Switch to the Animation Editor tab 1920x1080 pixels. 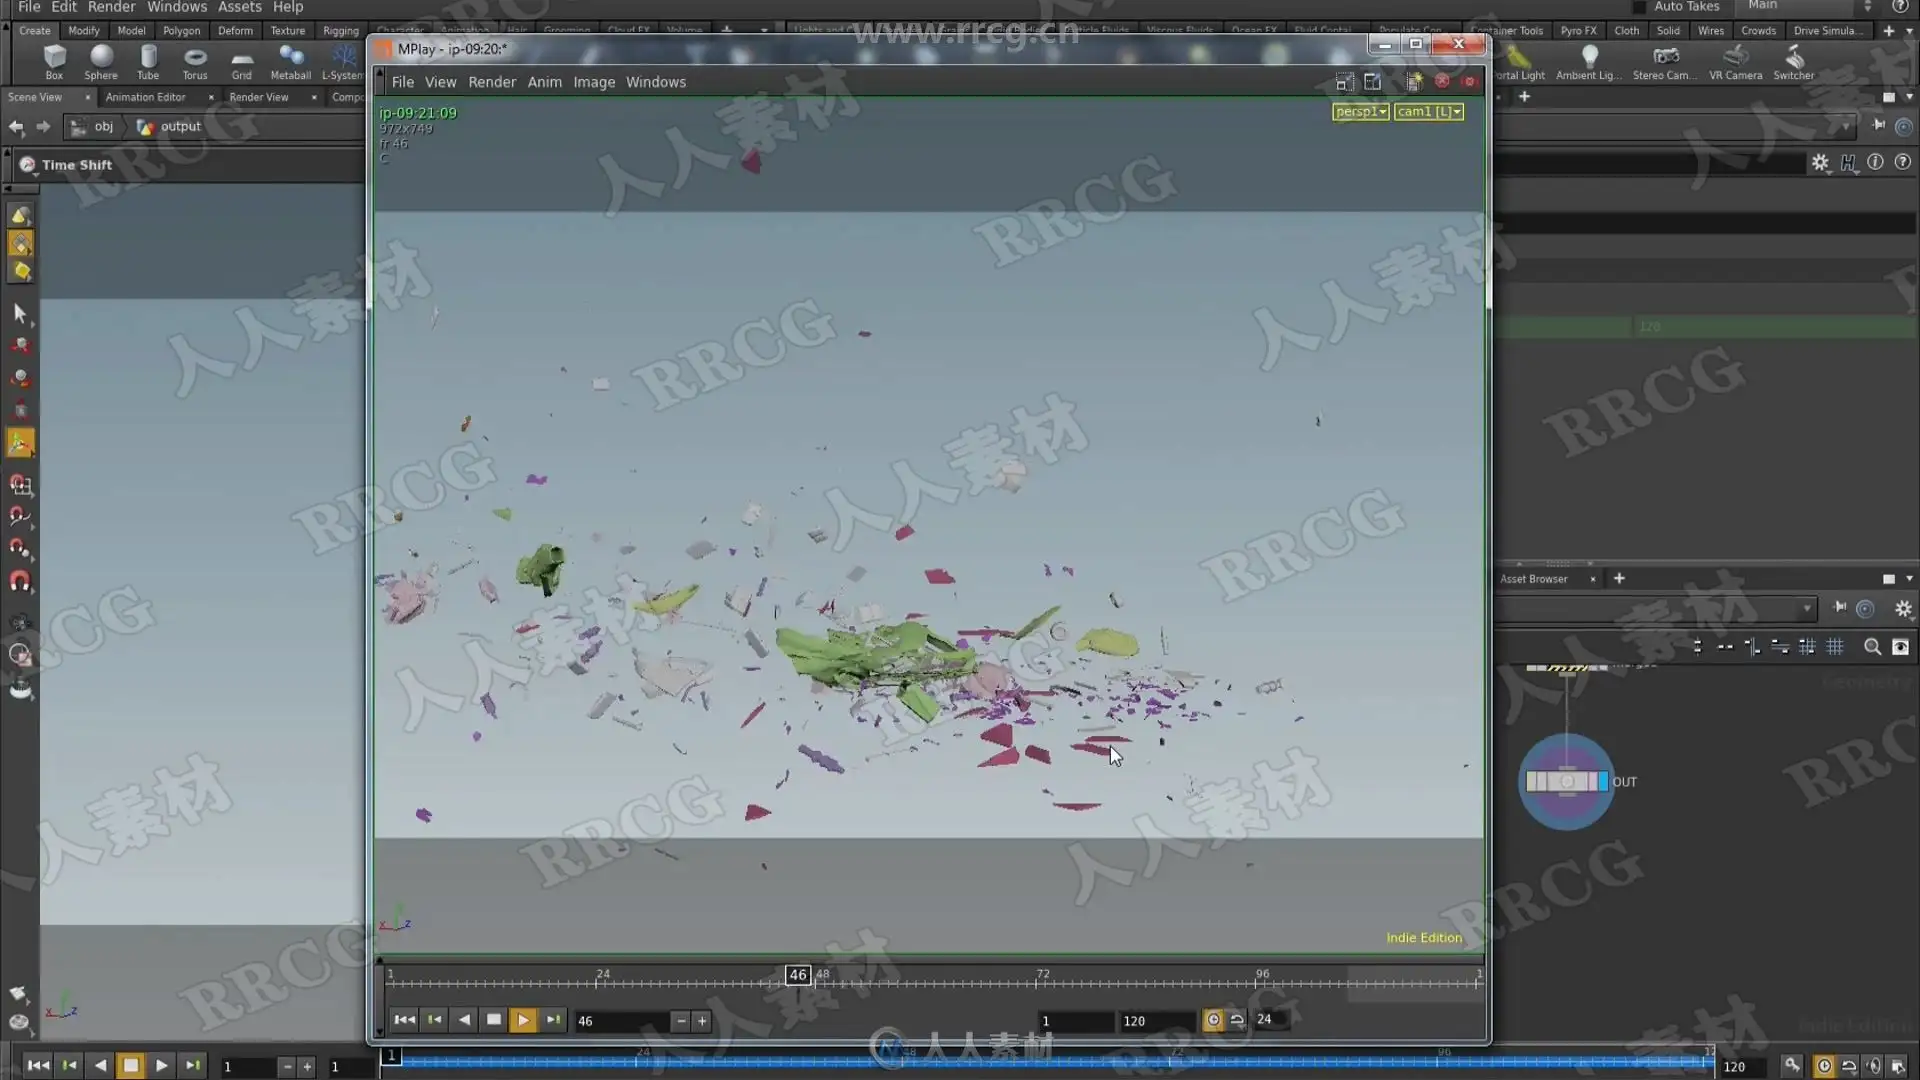(x=146, y=97)
